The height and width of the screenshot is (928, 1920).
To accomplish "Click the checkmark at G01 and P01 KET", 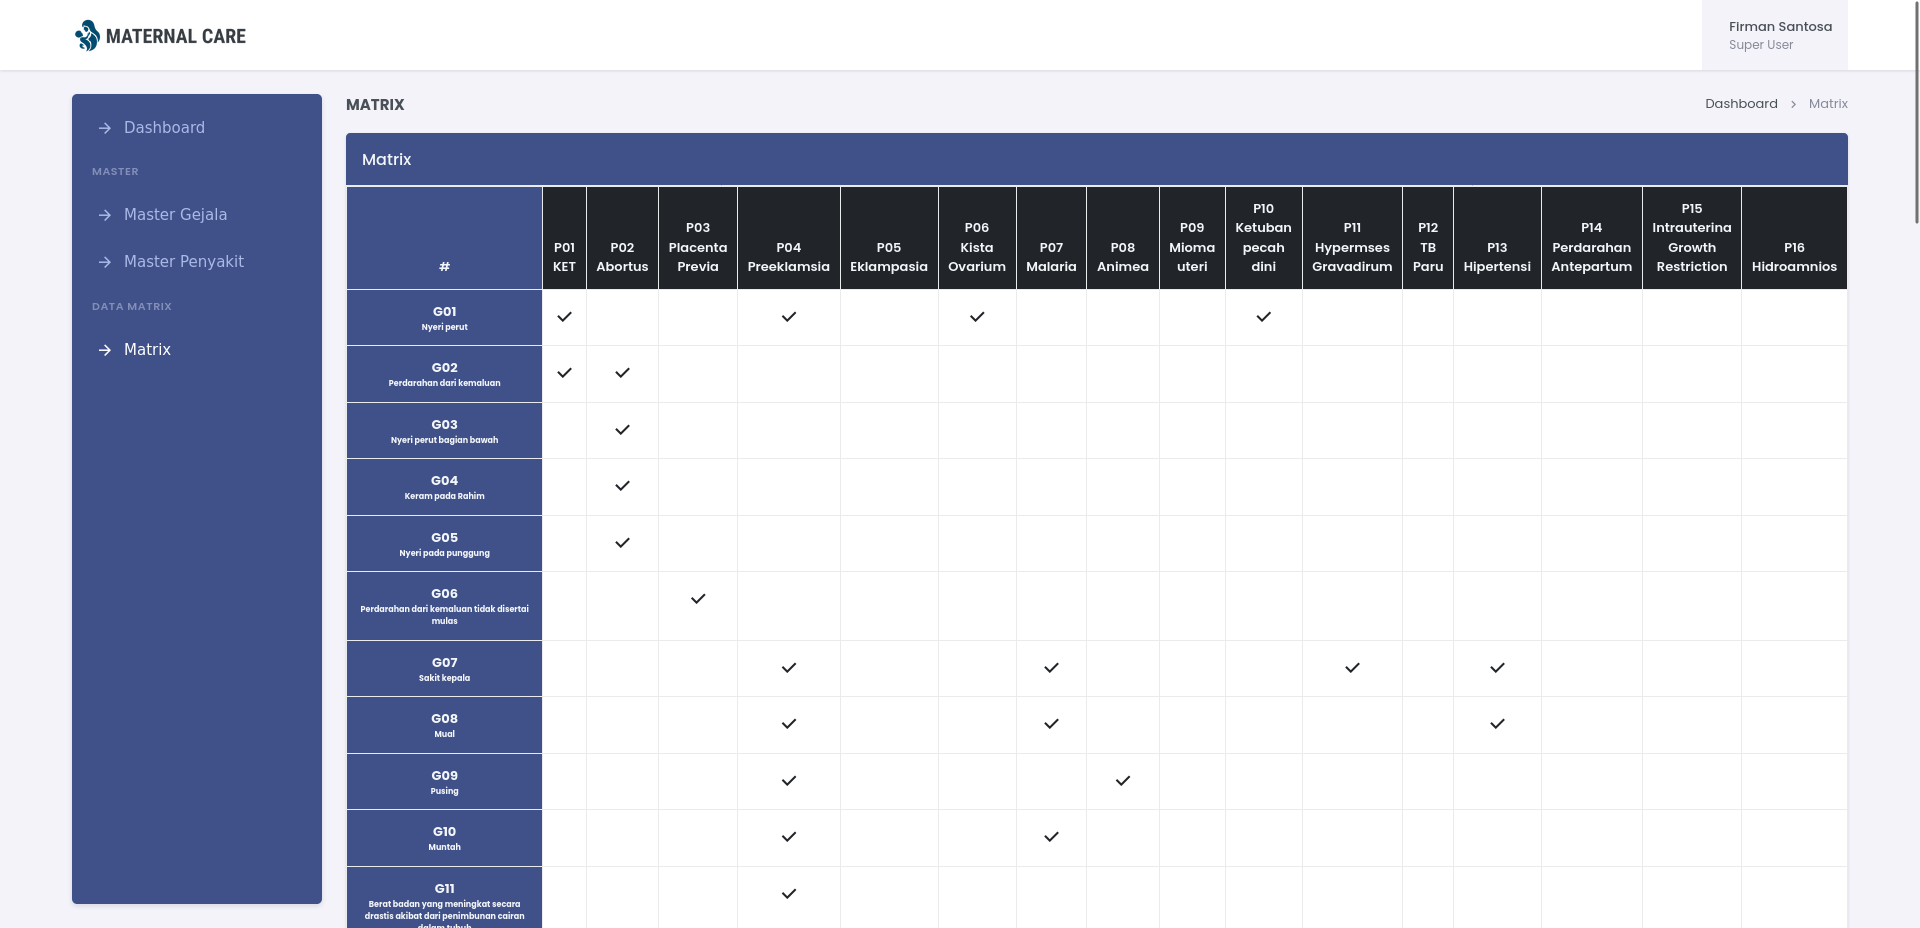I will tap(564, 317).
